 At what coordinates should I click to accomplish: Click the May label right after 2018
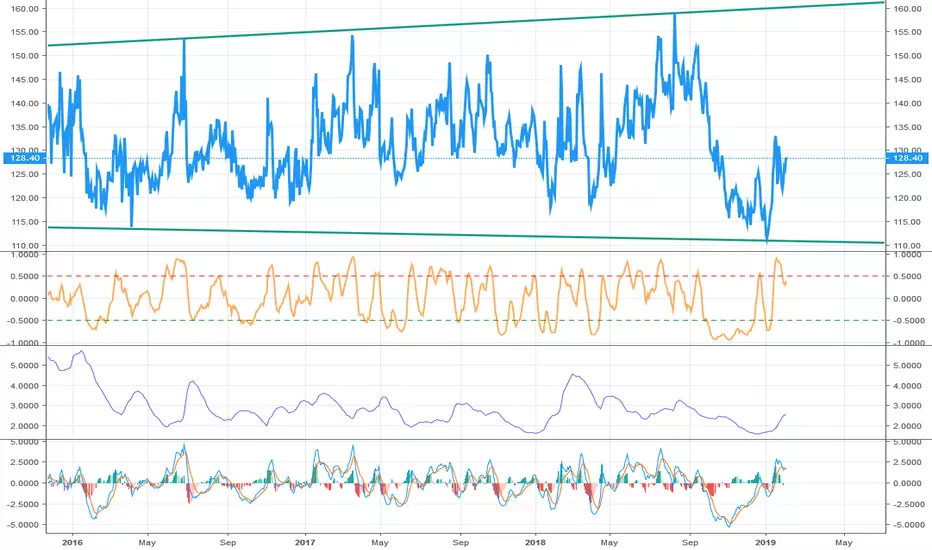pyautogui.click(x=609, y=542)
